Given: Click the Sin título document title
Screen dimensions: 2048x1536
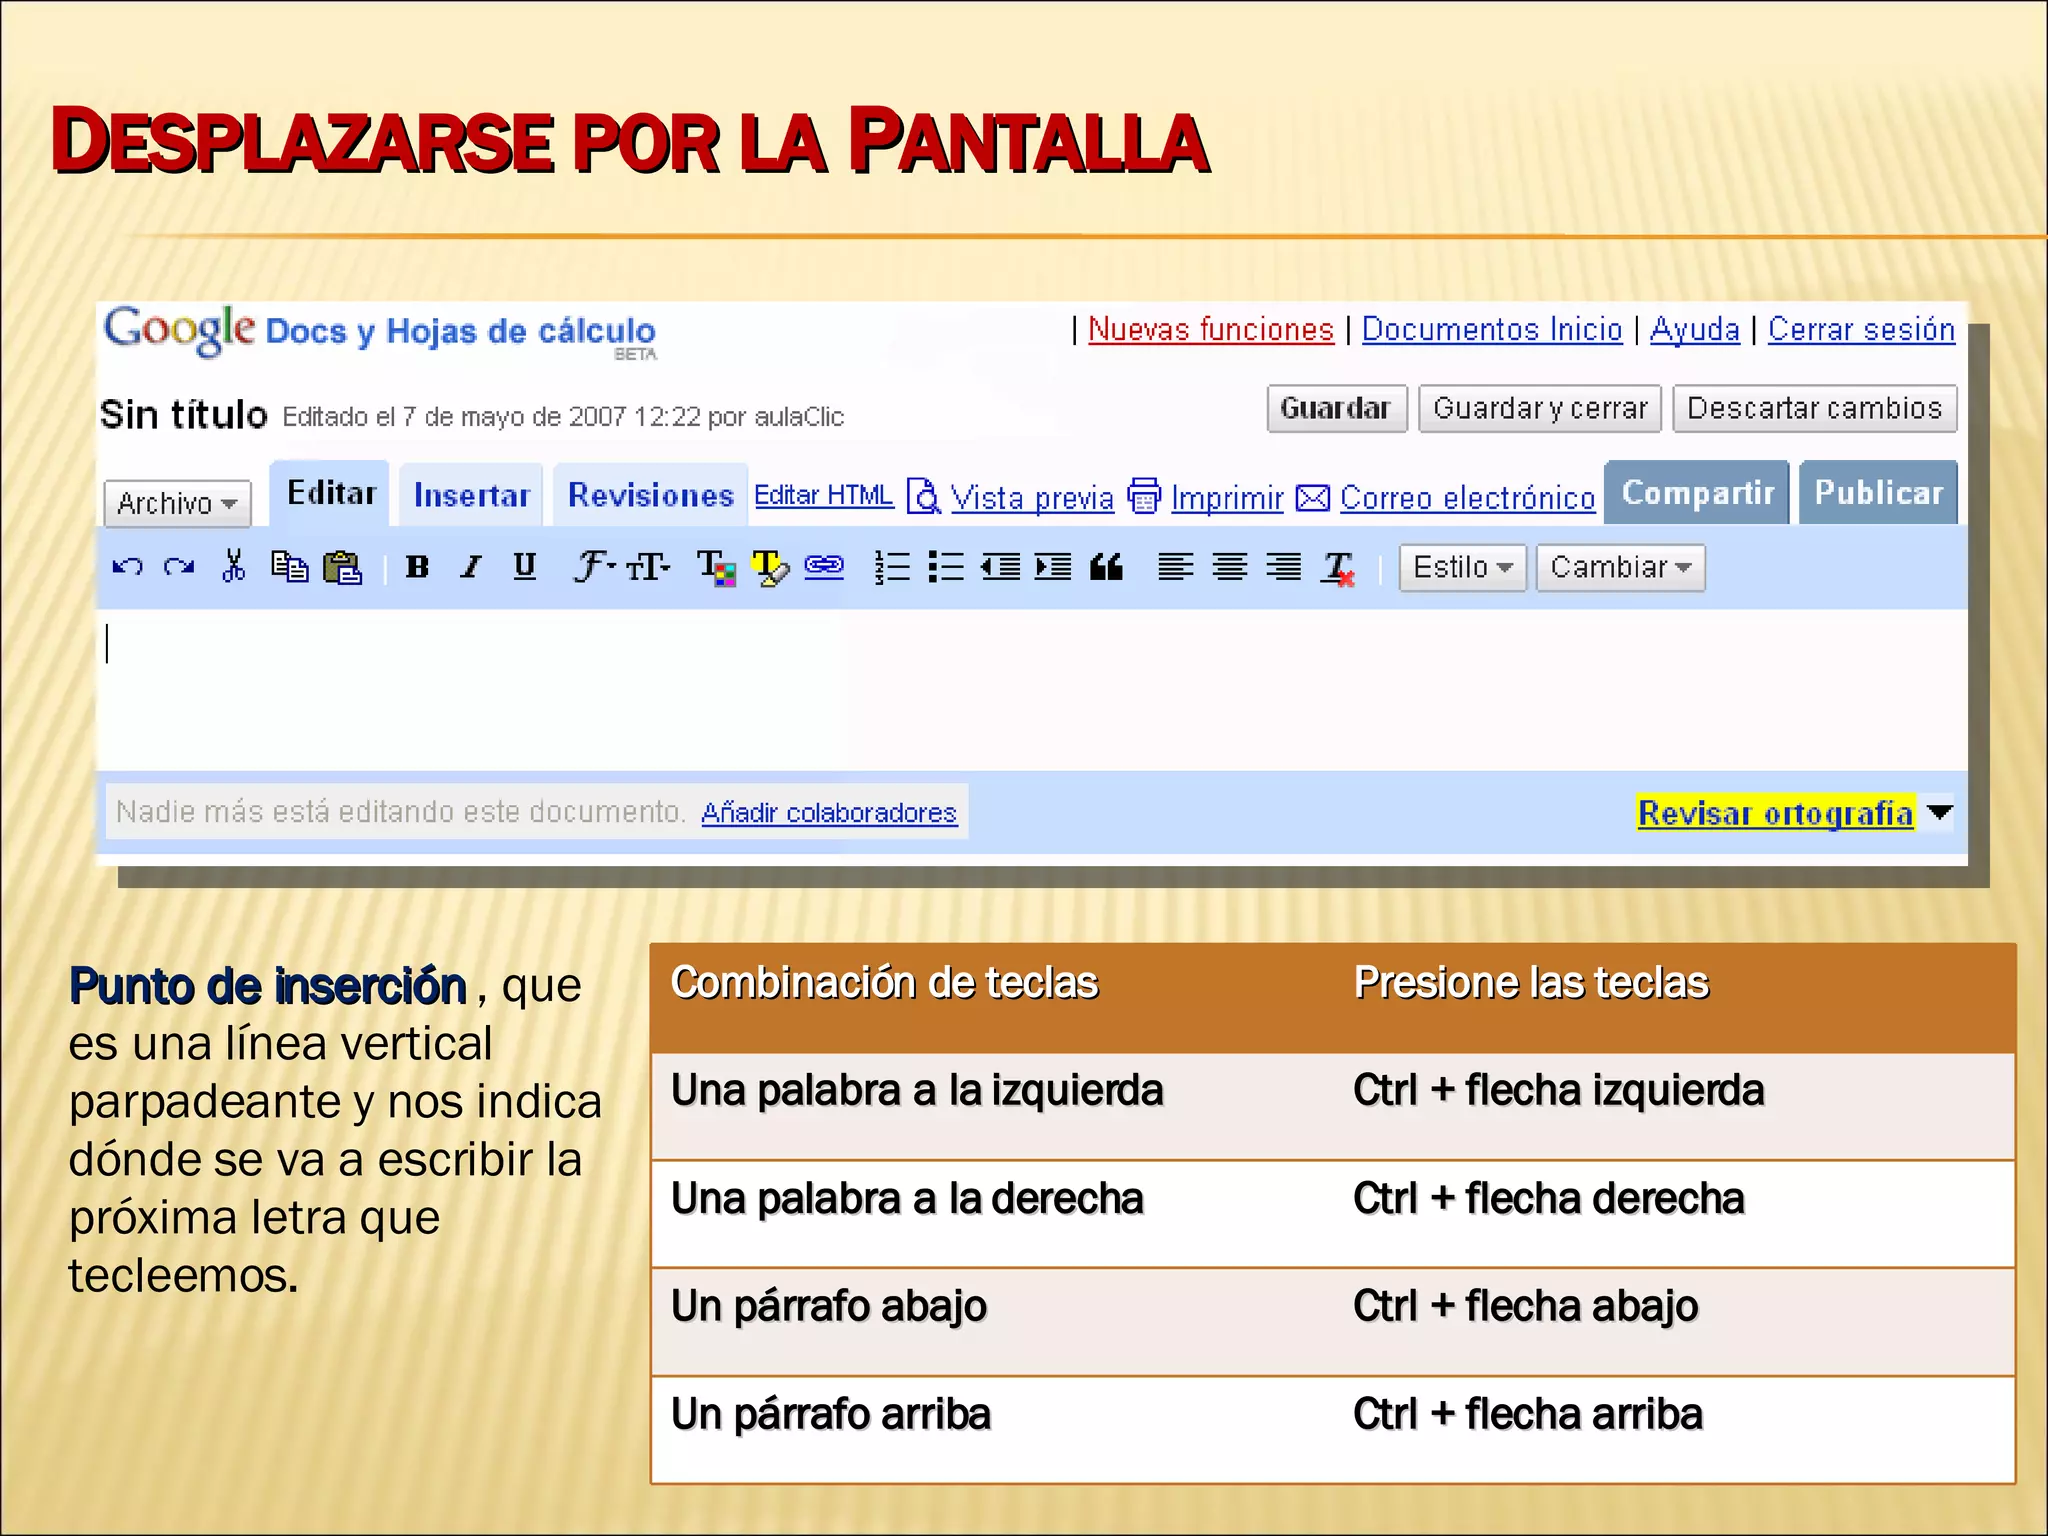Looking at the screenshot, I should pyautogui.click(x=184, y=414).
